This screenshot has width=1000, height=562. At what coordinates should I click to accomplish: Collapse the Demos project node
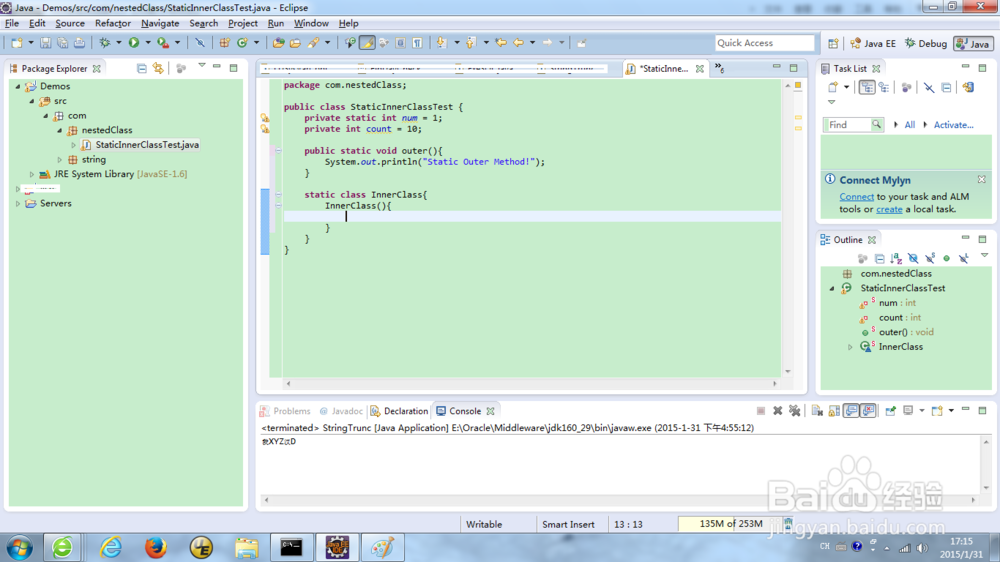[18, 86]
